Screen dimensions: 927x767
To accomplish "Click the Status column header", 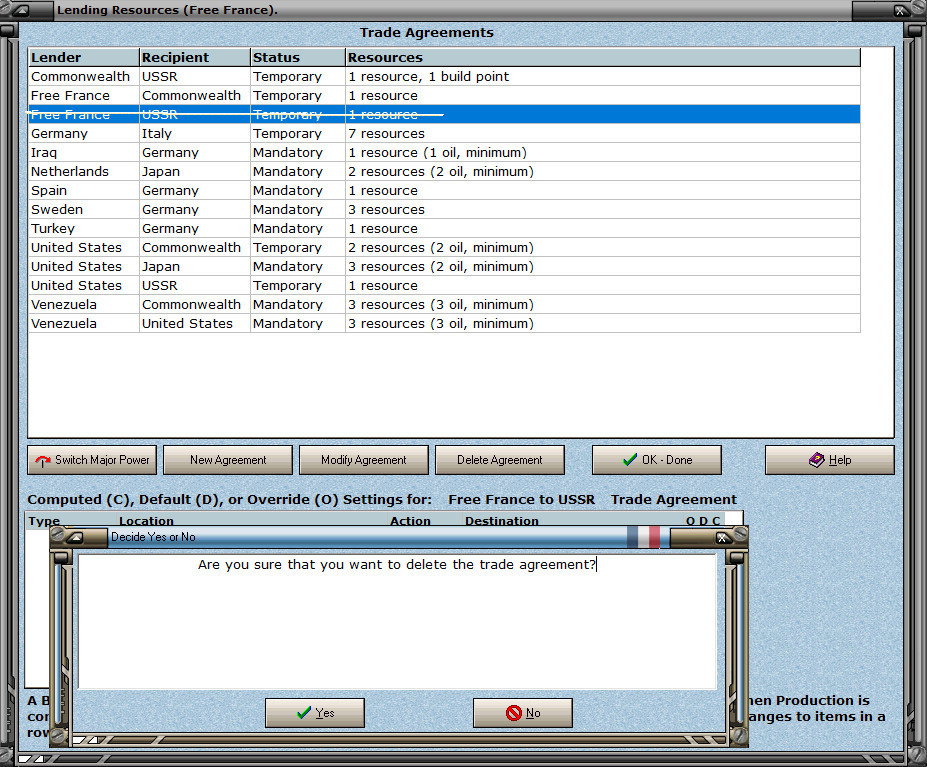I will pos(297,57).
